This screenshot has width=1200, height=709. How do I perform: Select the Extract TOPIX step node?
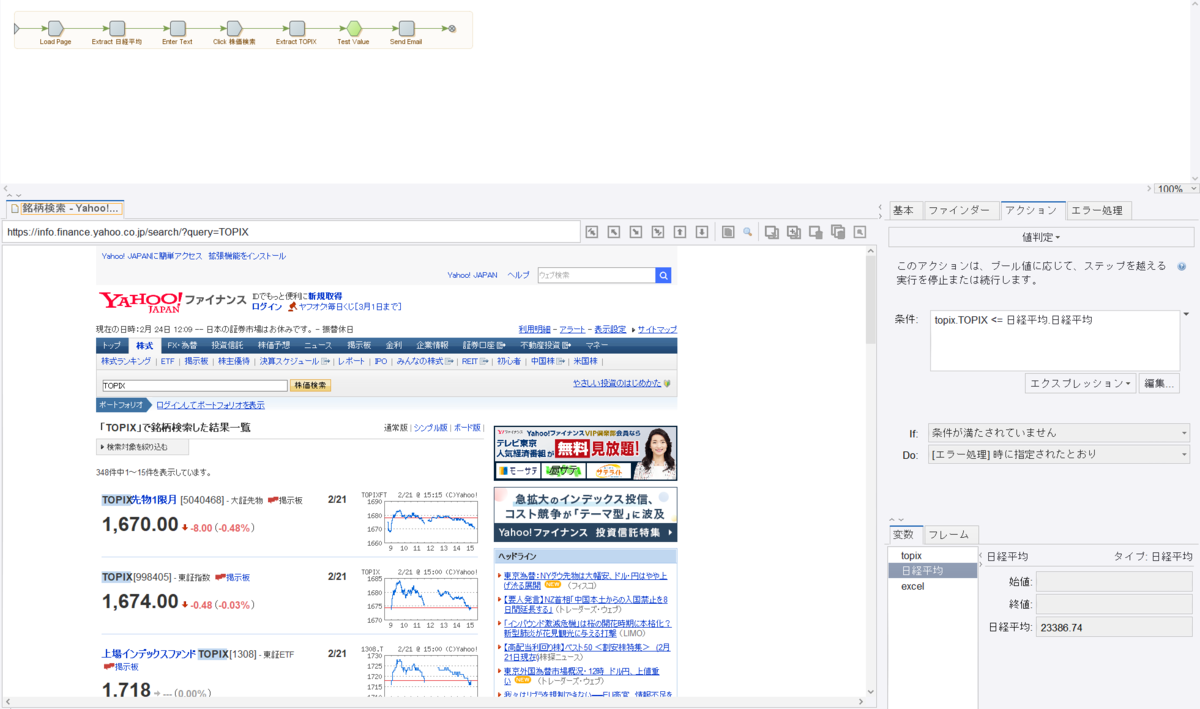pyautogui.click(x=296, y=28)
